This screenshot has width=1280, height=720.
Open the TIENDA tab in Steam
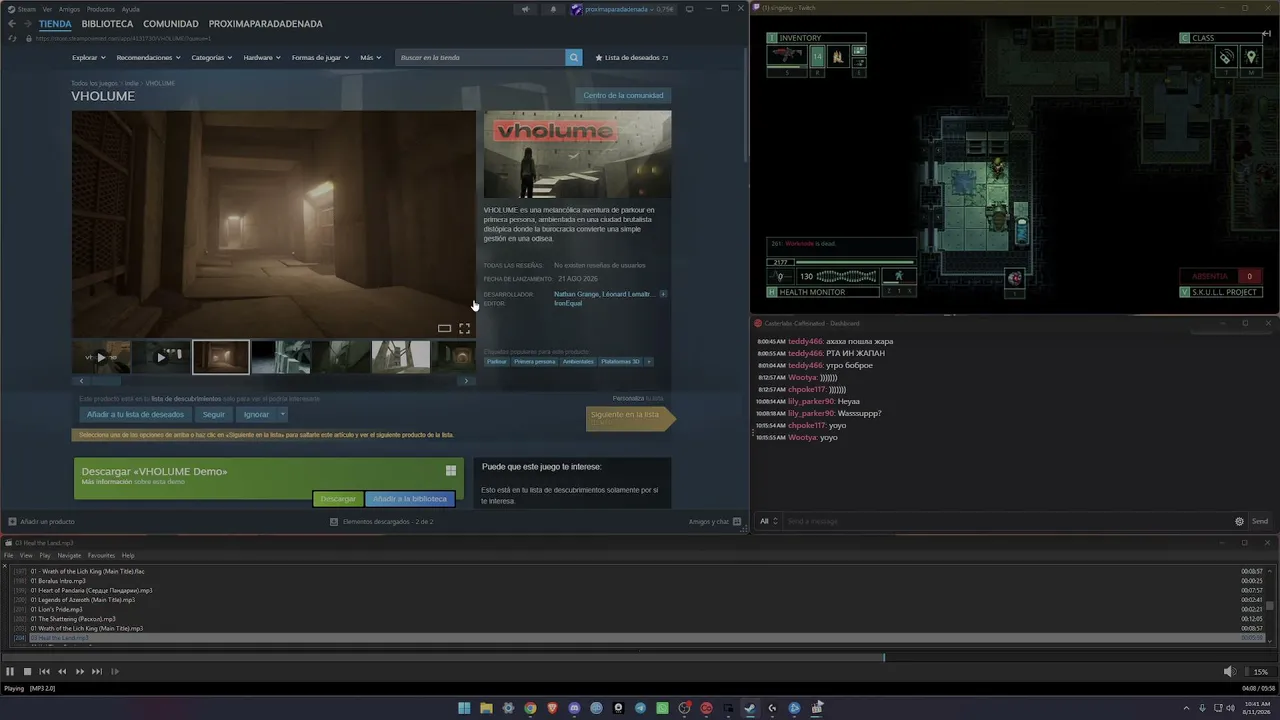tap(55, 24)
